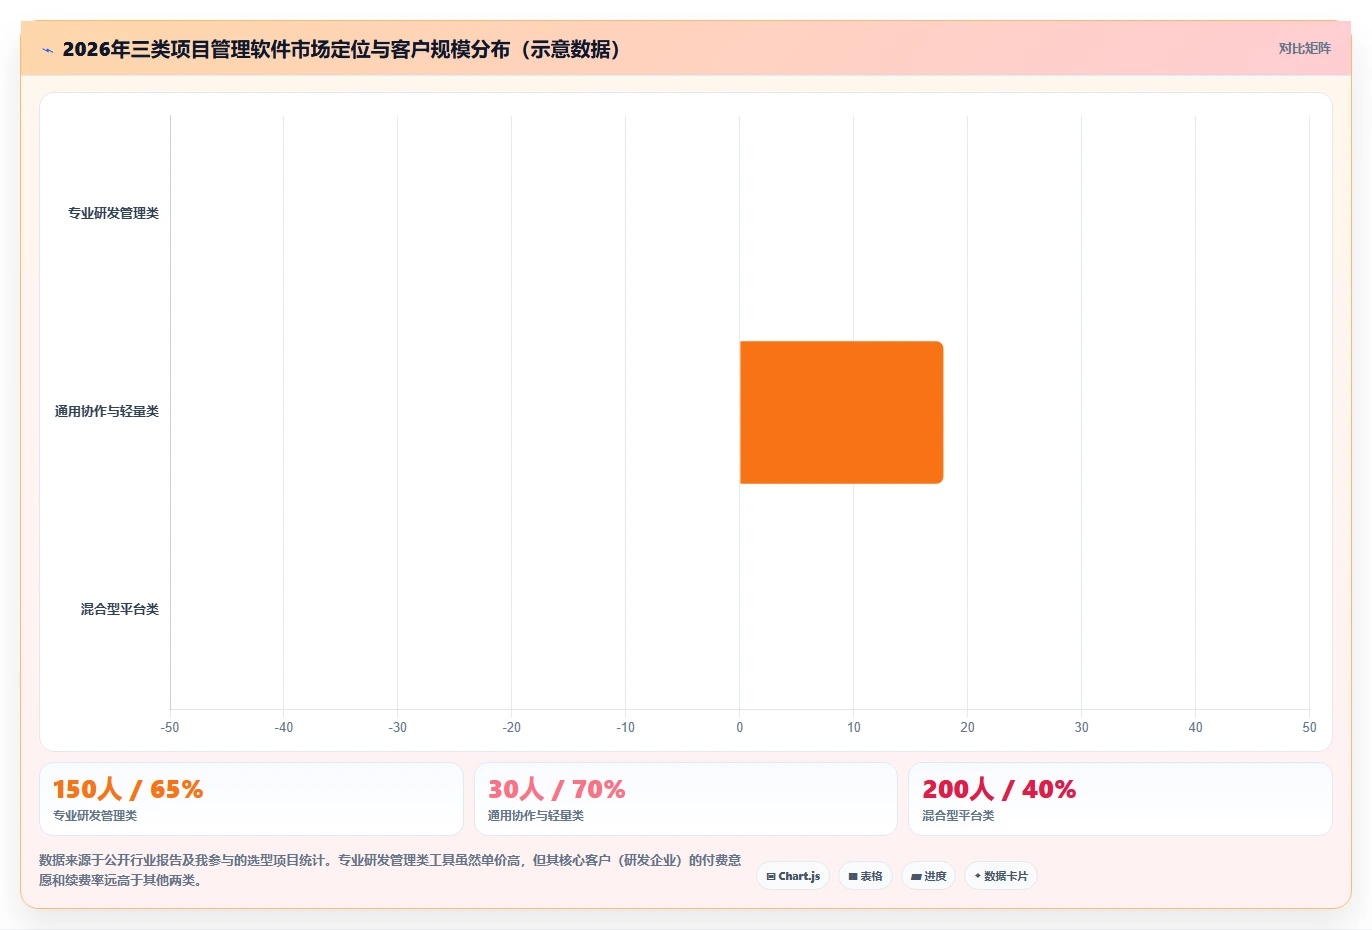Select the 混合型平台类 axis label

click(x=120, y=609)
